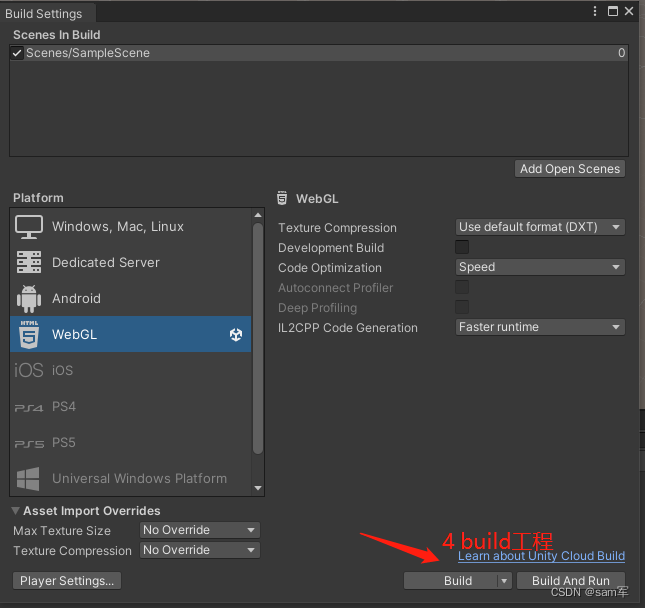645x608 pixels.
Task: Click the Dedicated Server rack icon
Action: (x=29, y=262)
